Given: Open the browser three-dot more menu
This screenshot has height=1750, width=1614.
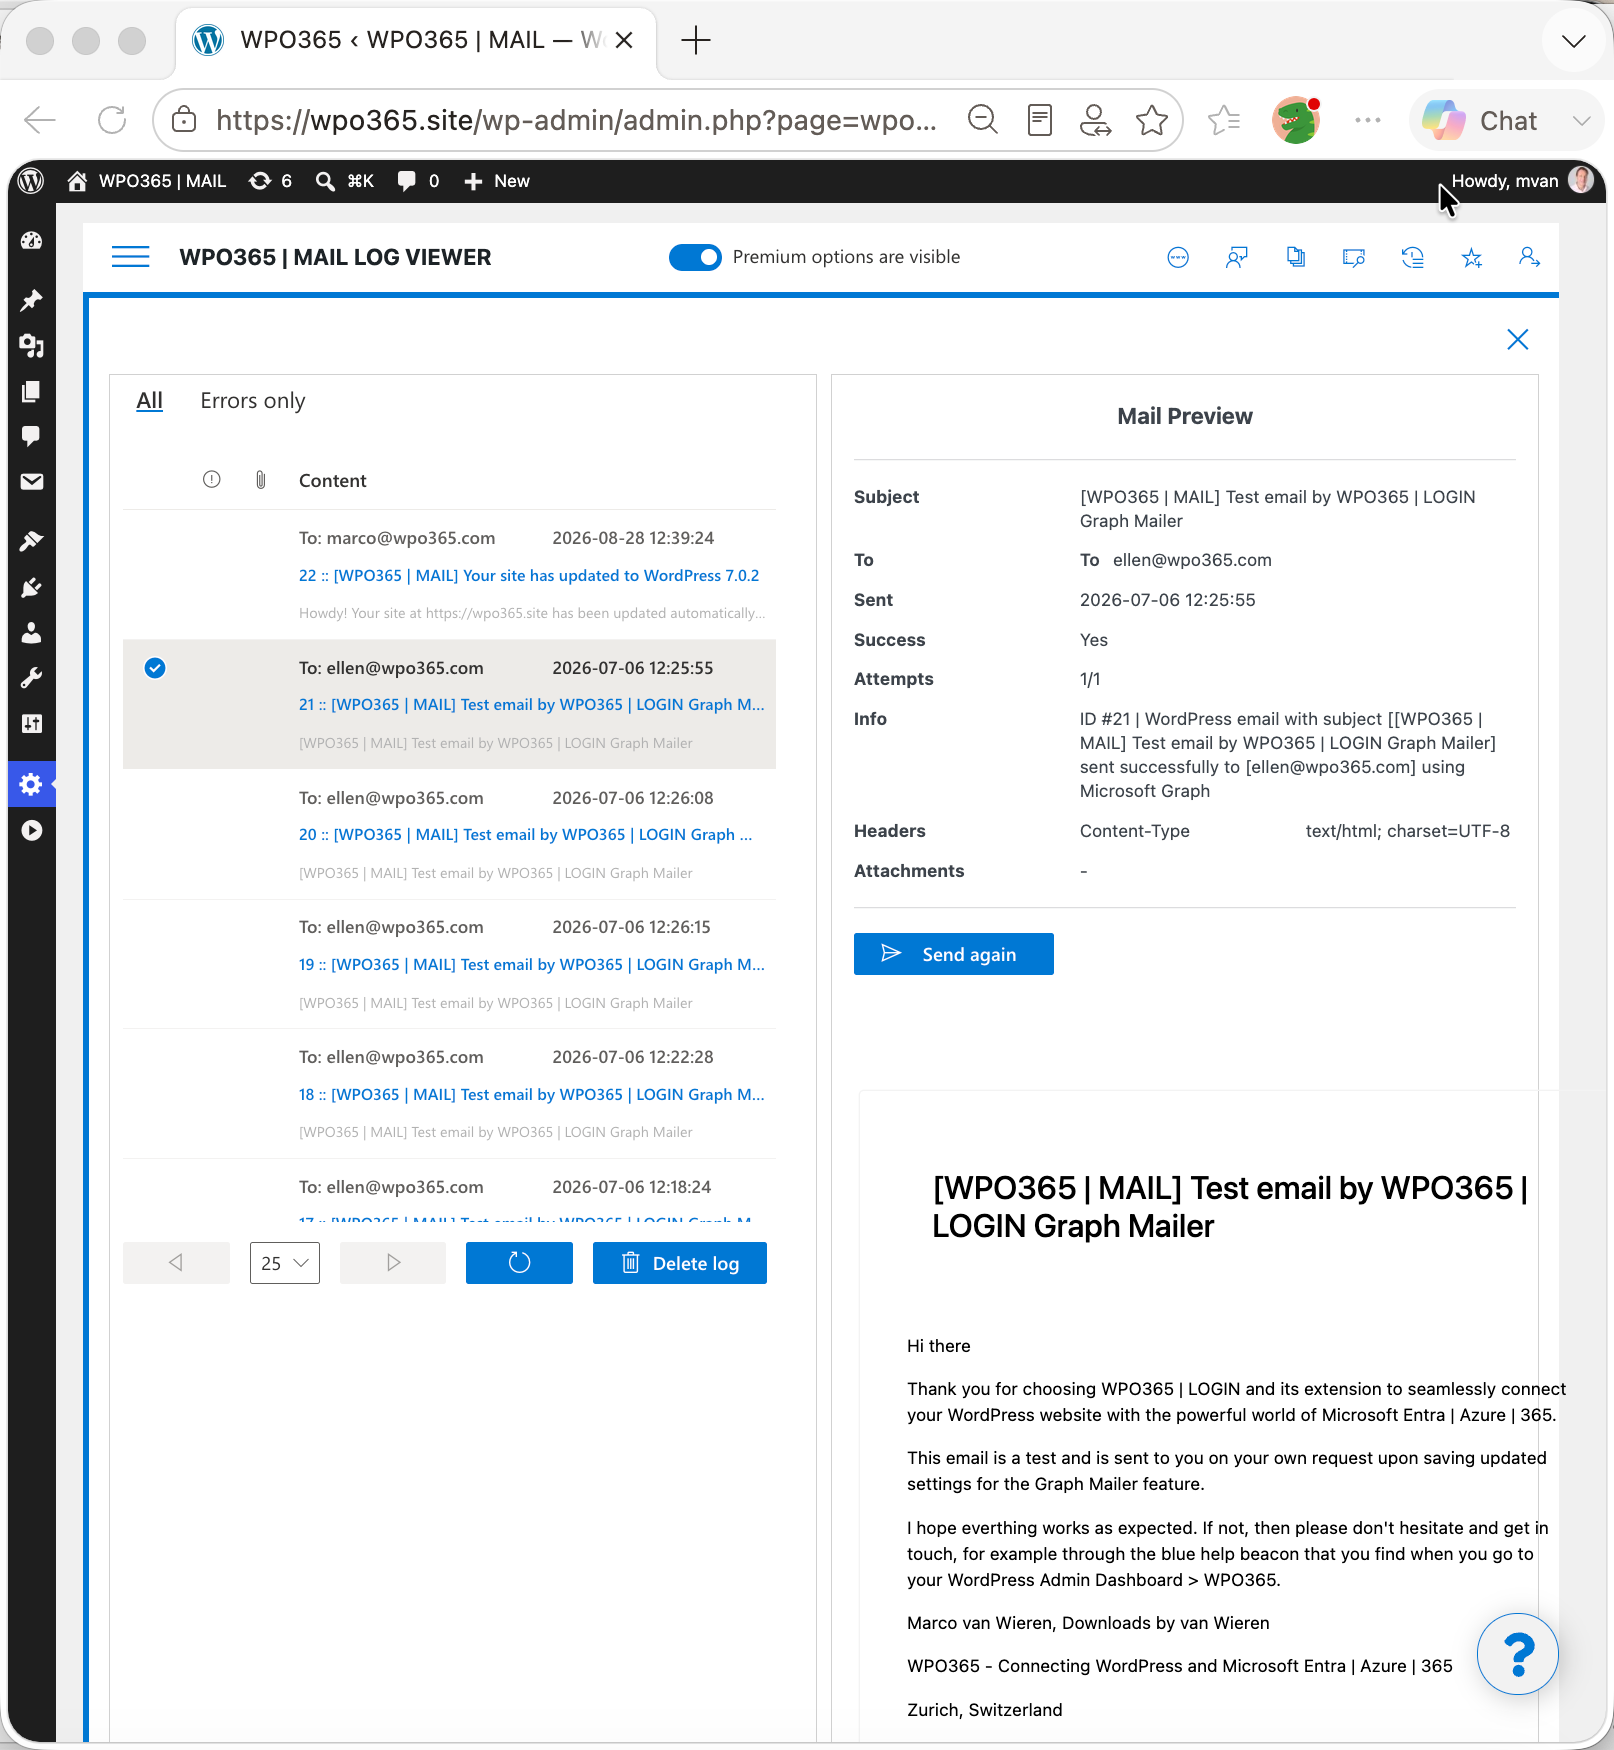Looking at the screenshot, I should tap(1367, 120).
